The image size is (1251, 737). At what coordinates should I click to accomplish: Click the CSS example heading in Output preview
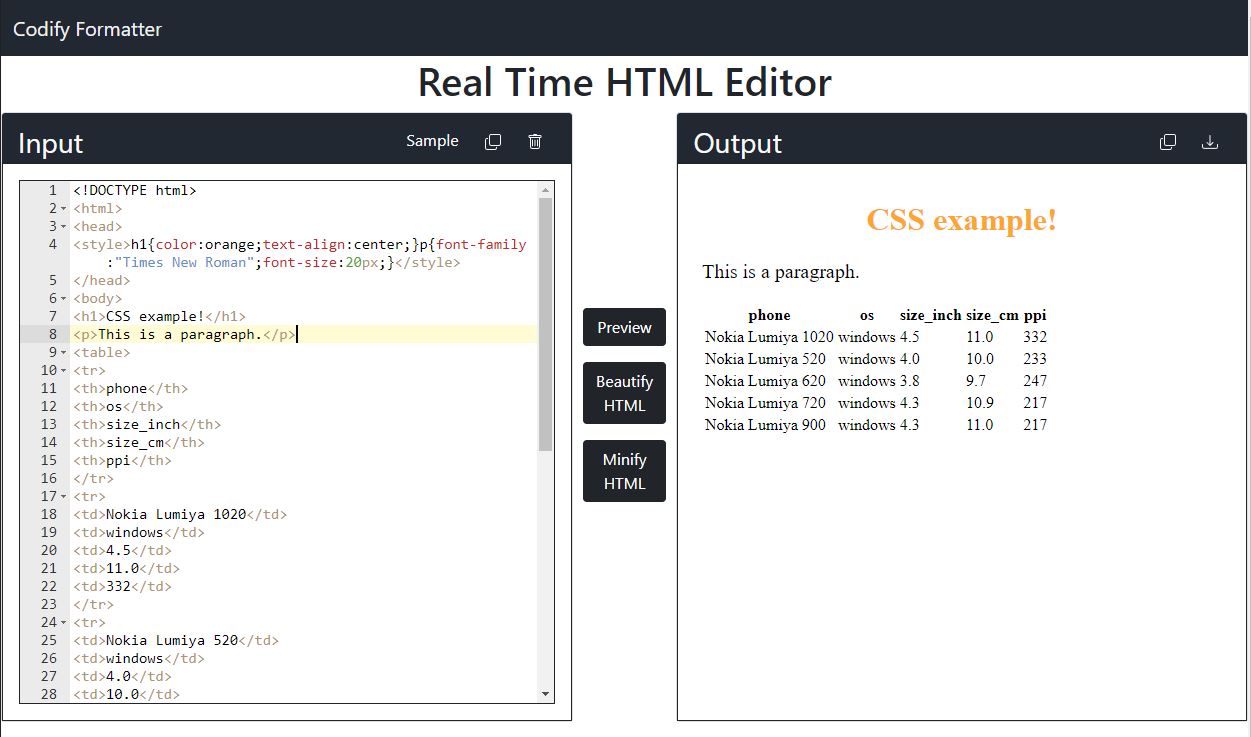tap(960, 220)
